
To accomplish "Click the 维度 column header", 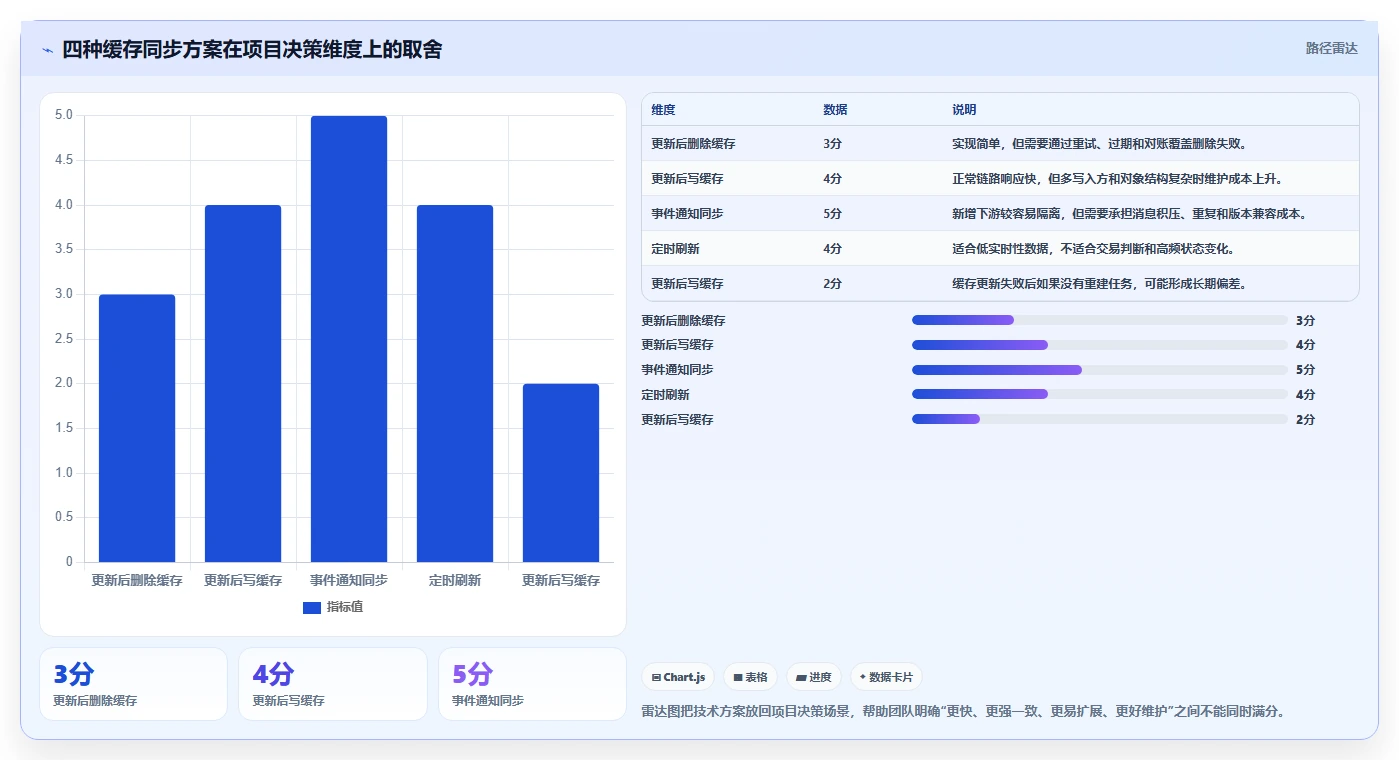I will tap(663, 110).
